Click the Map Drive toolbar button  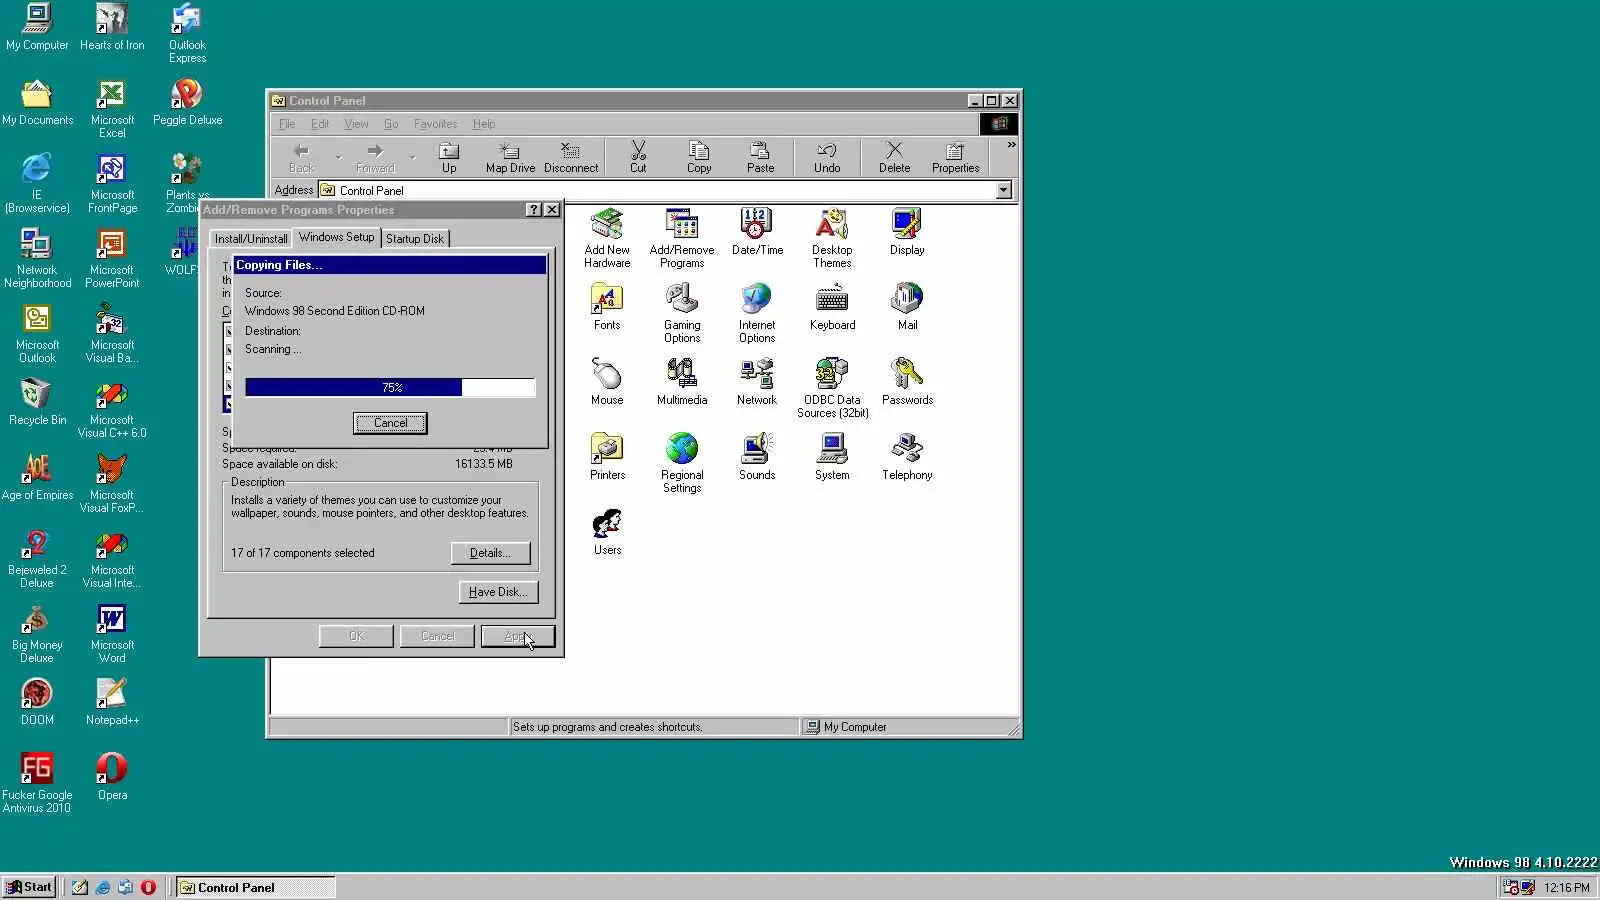click(x=510, y=158)
